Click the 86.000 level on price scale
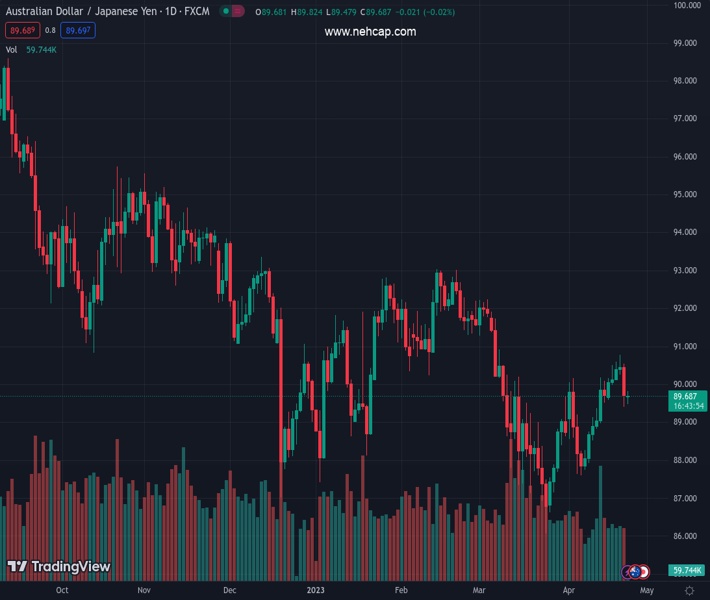Screen dimensions: 710x600 [686, 536]
